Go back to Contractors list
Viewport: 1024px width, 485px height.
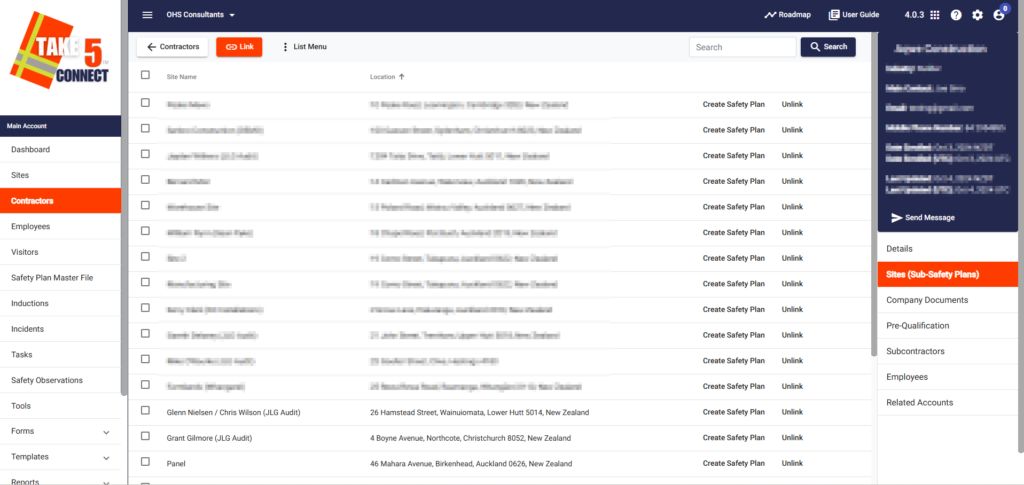172,47
